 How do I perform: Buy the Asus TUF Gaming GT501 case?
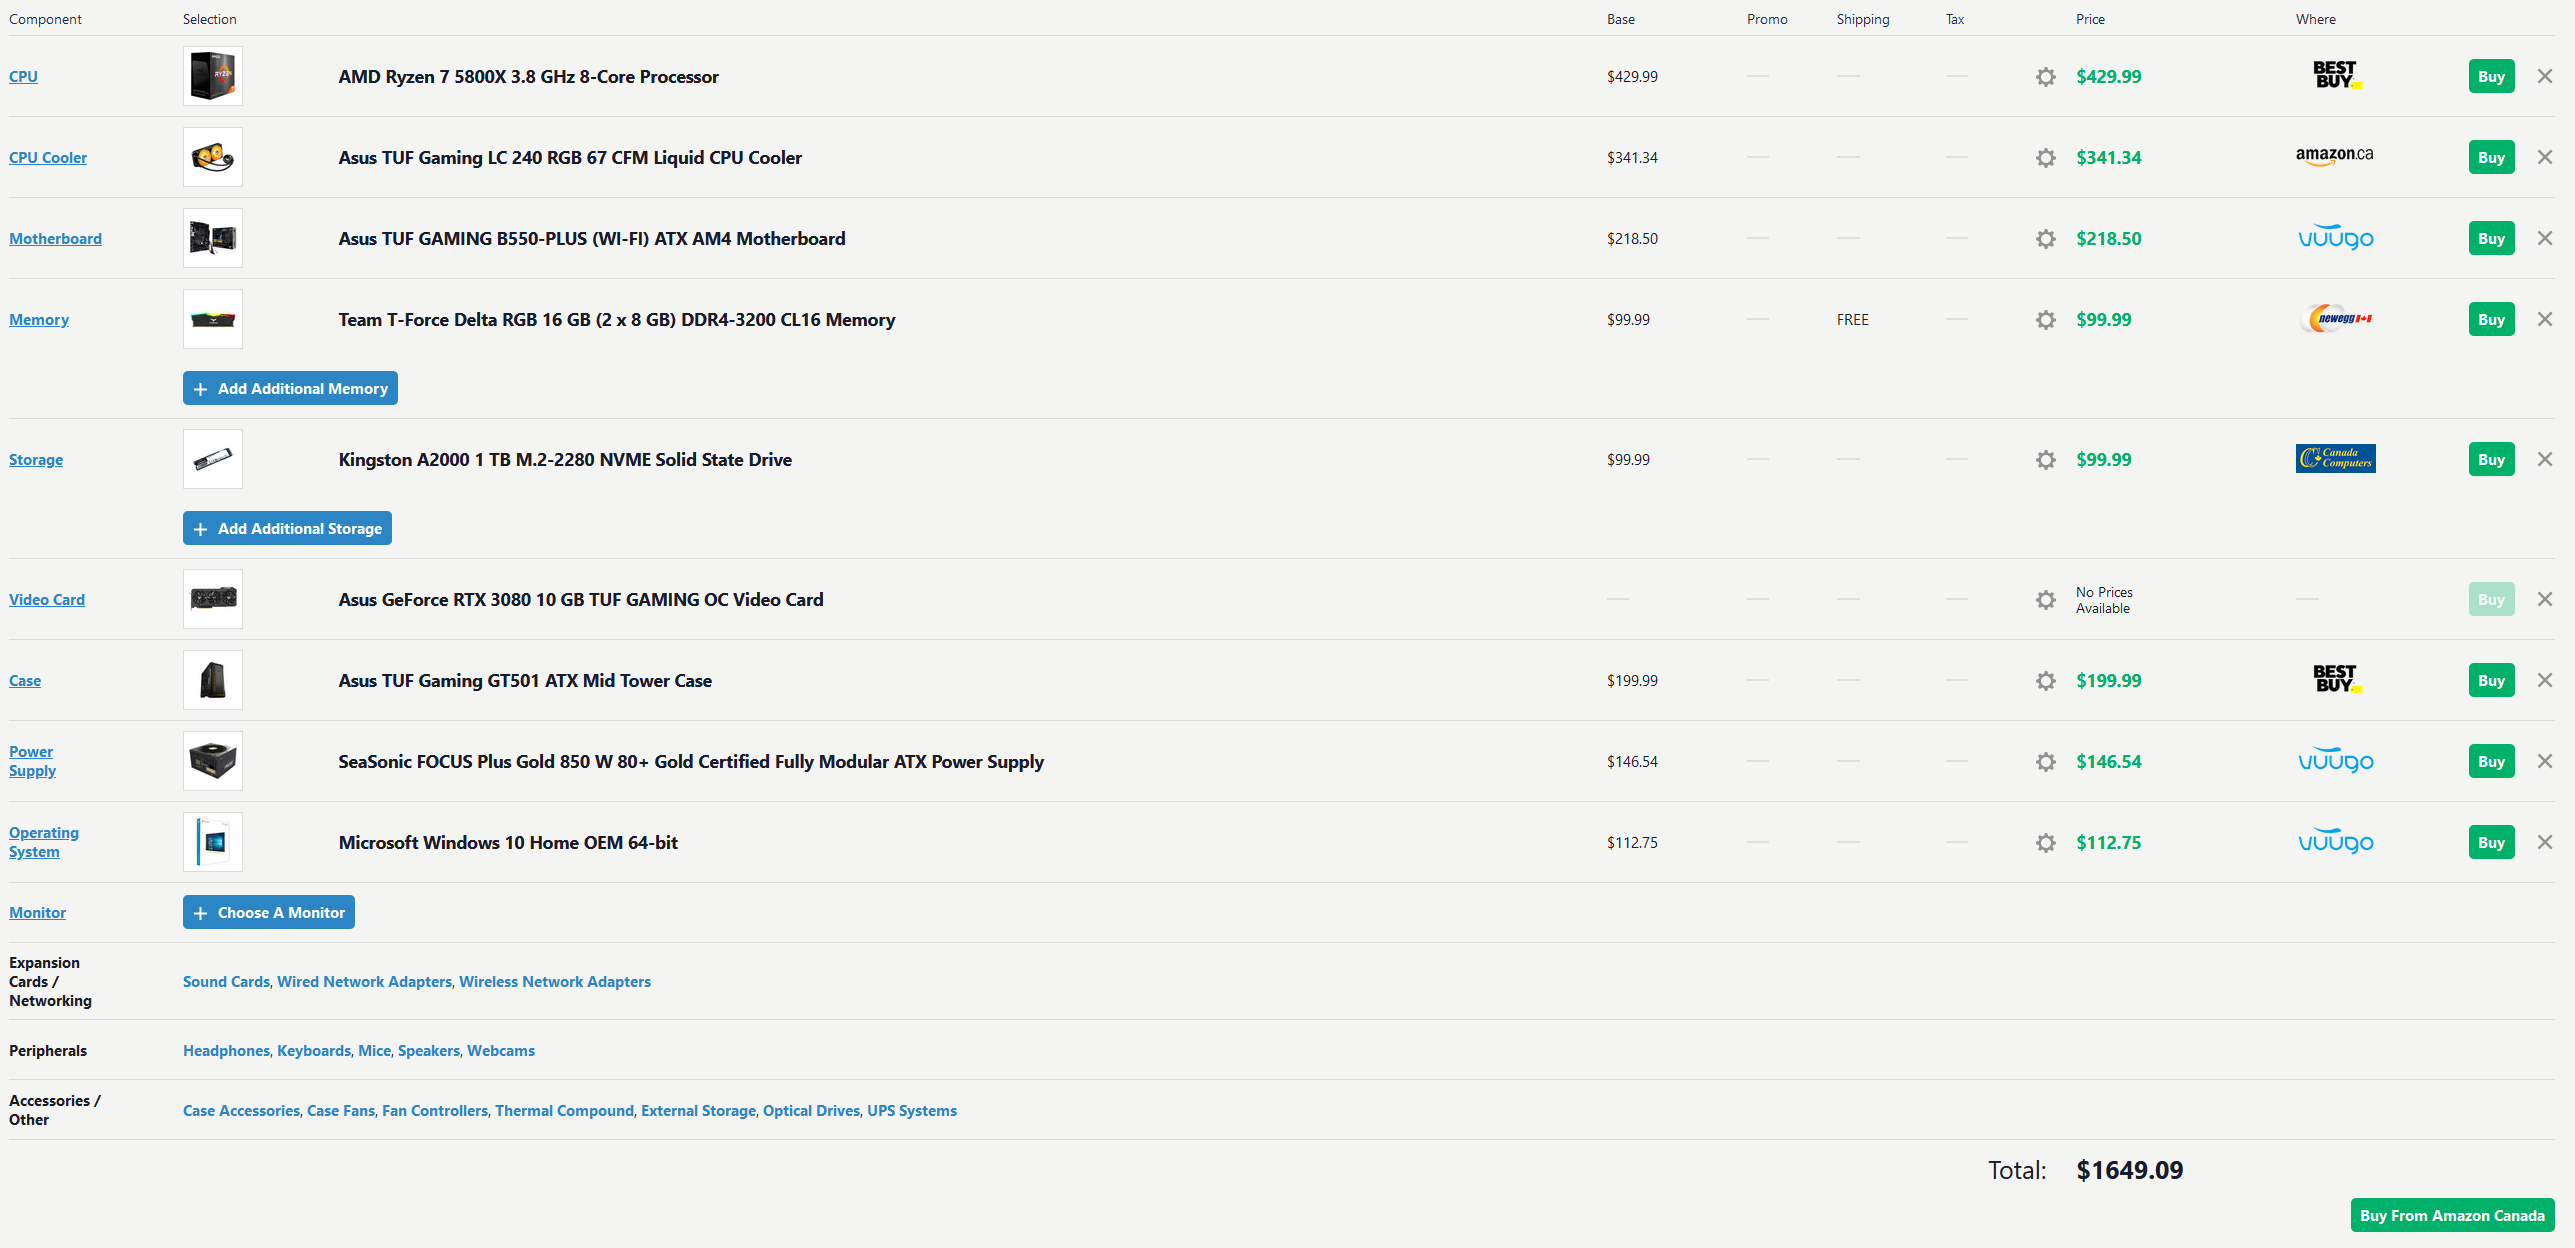(2490, 681)
